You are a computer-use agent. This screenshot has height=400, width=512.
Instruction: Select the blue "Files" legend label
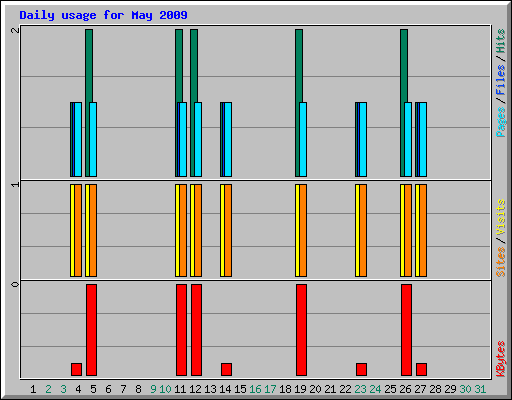click(x=501, y=79)
